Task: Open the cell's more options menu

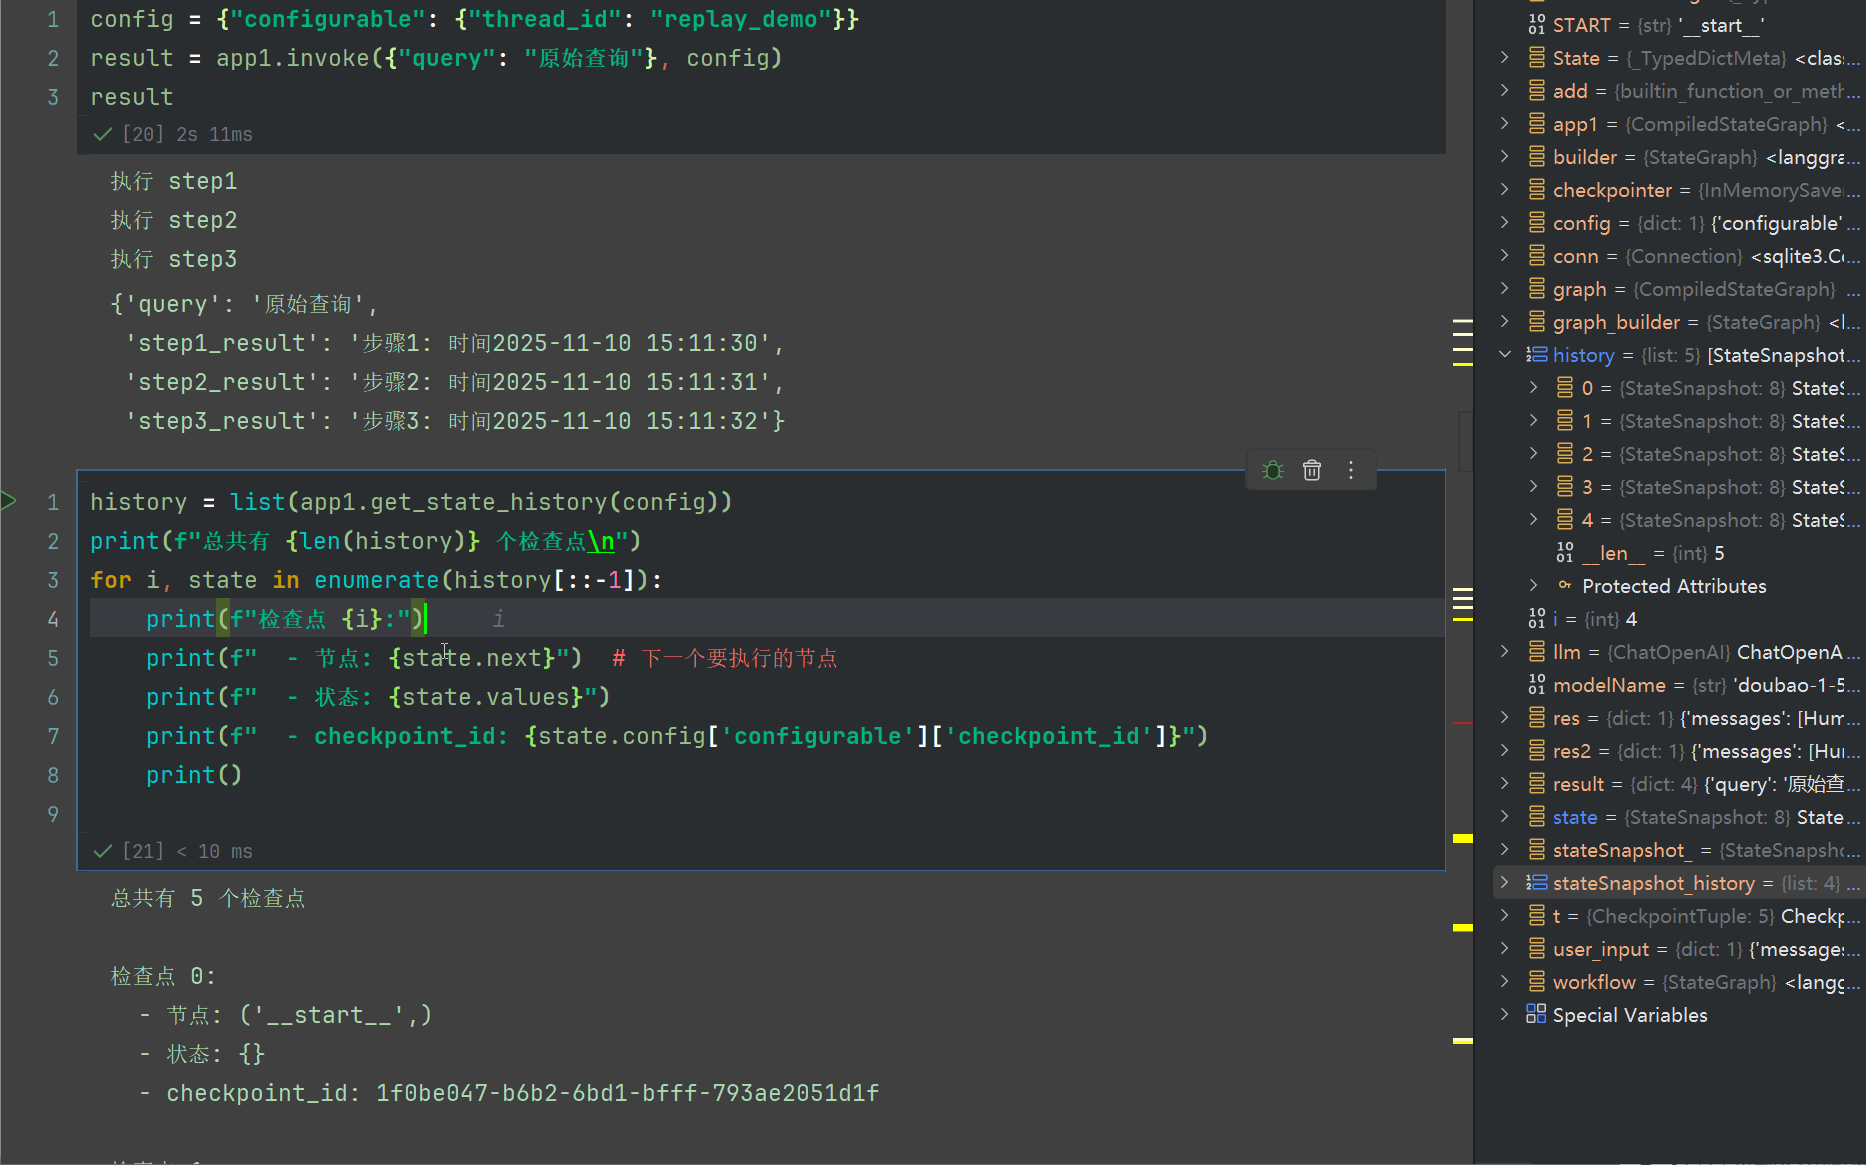Action: 1351,470
